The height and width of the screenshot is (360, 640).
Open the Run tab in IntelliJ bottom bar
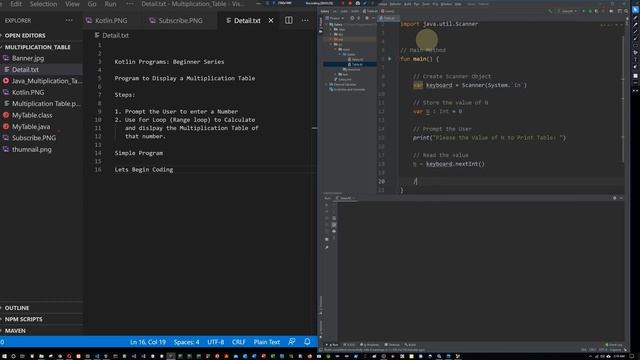pyautogui.click(x=333, y=345)
